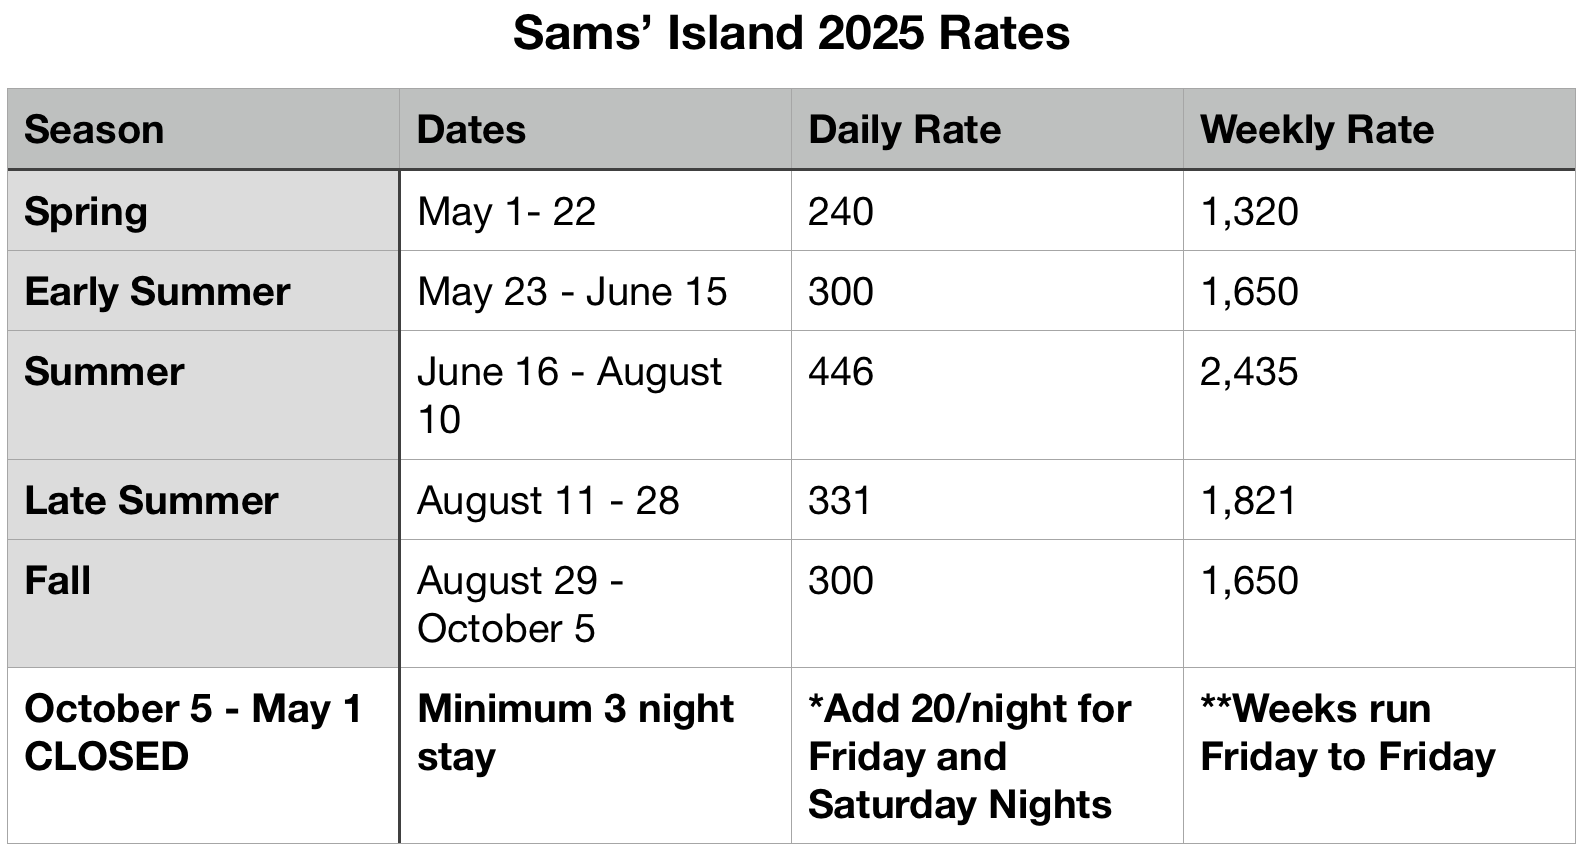Screen dimensions: 1585x851
Task: Click the 446 daily rate cell
Action: point(987,395)
